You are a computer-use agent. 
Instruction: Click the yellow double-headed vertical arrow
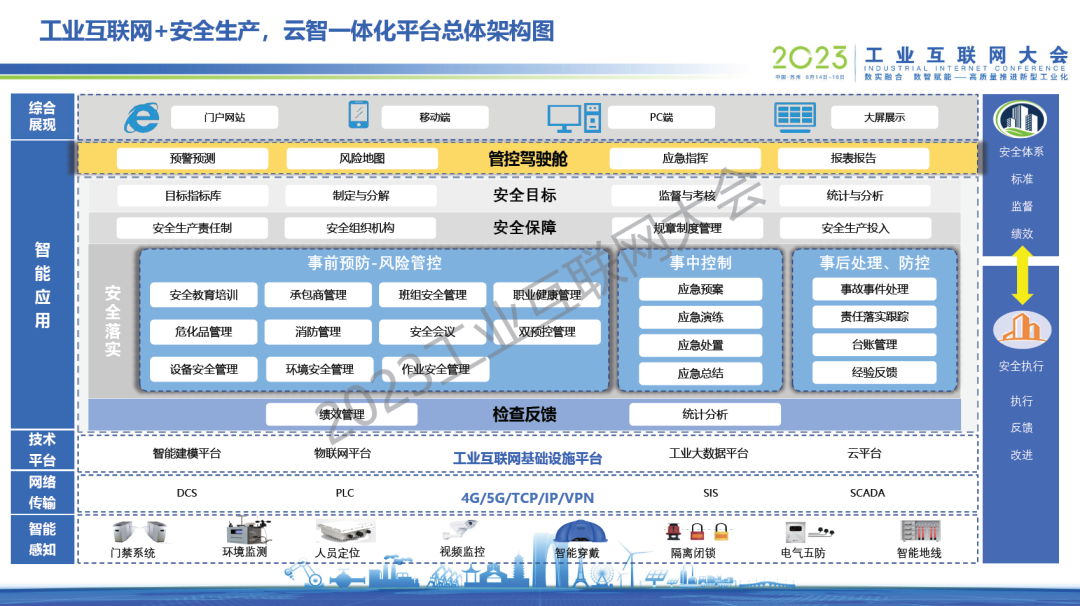1021,275
